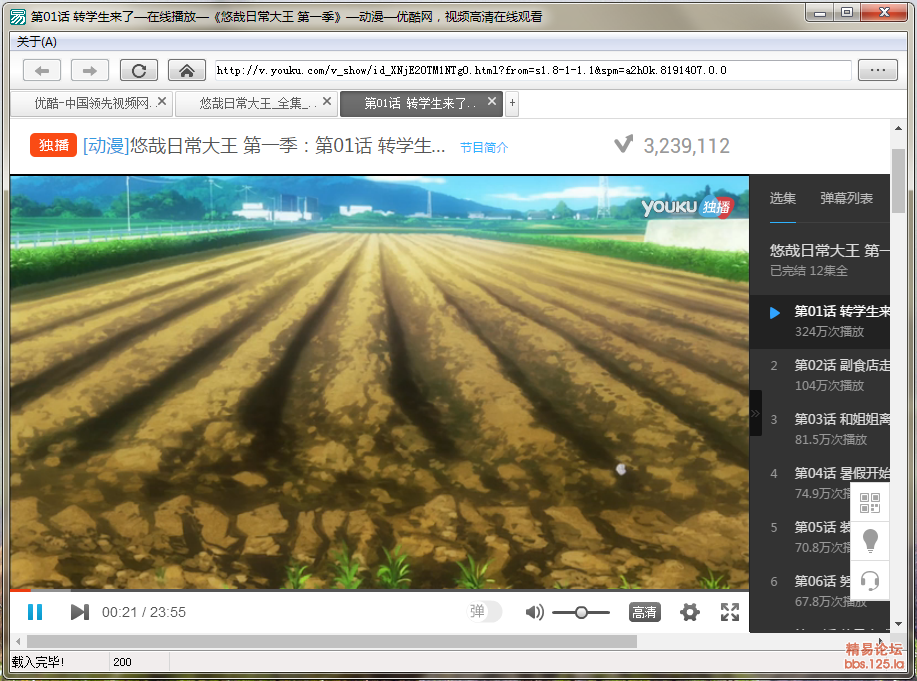This screenshot has width=917, height=681.
Task: Play episode 第02话 副食店
Action: 820,375
